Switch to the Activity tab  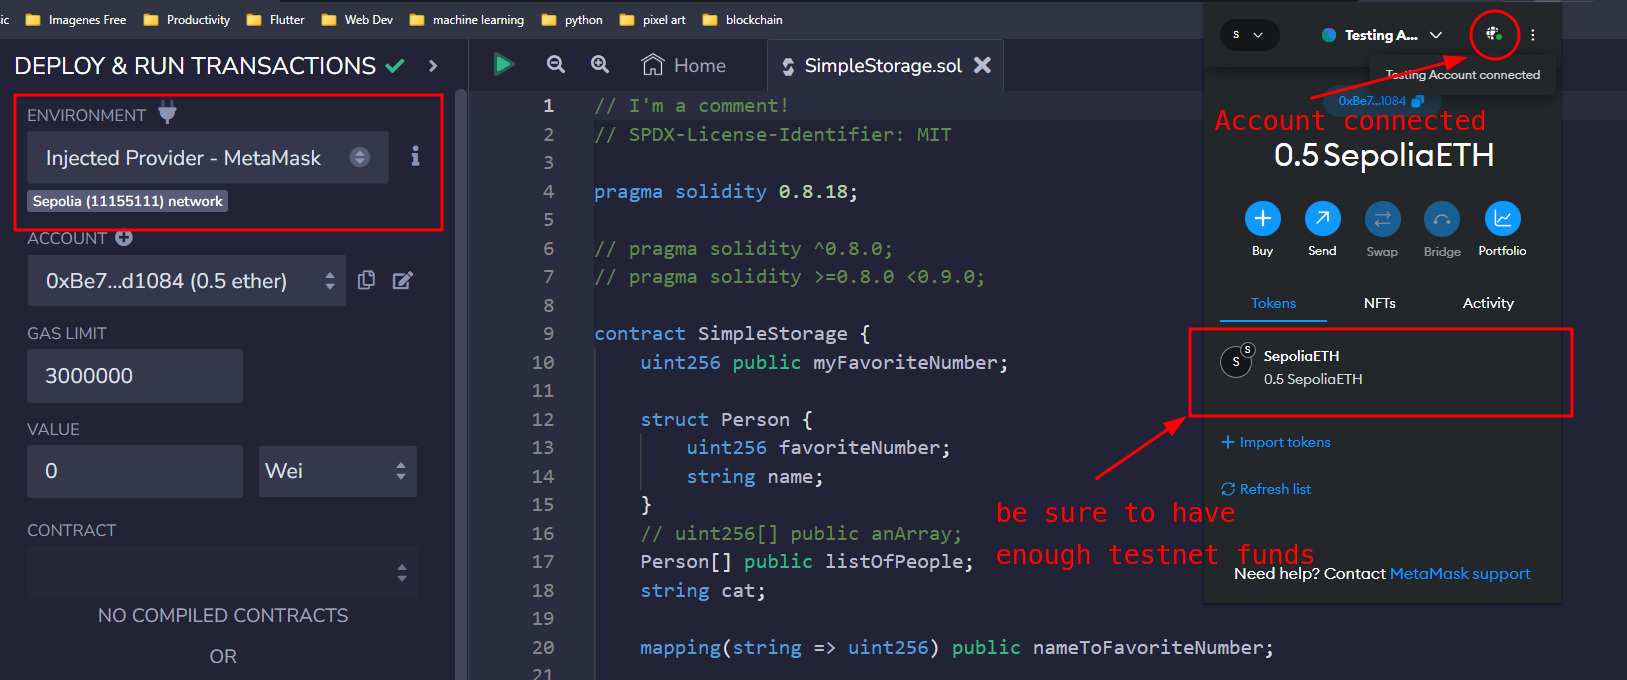pos(1488,303)
